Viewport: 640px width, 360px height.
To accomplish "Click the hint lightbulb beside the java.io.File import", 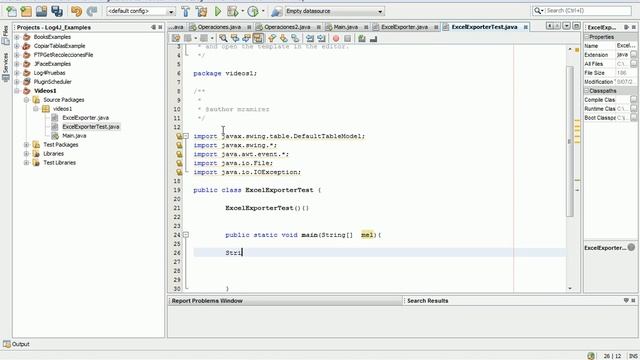I will pos(179,163).
